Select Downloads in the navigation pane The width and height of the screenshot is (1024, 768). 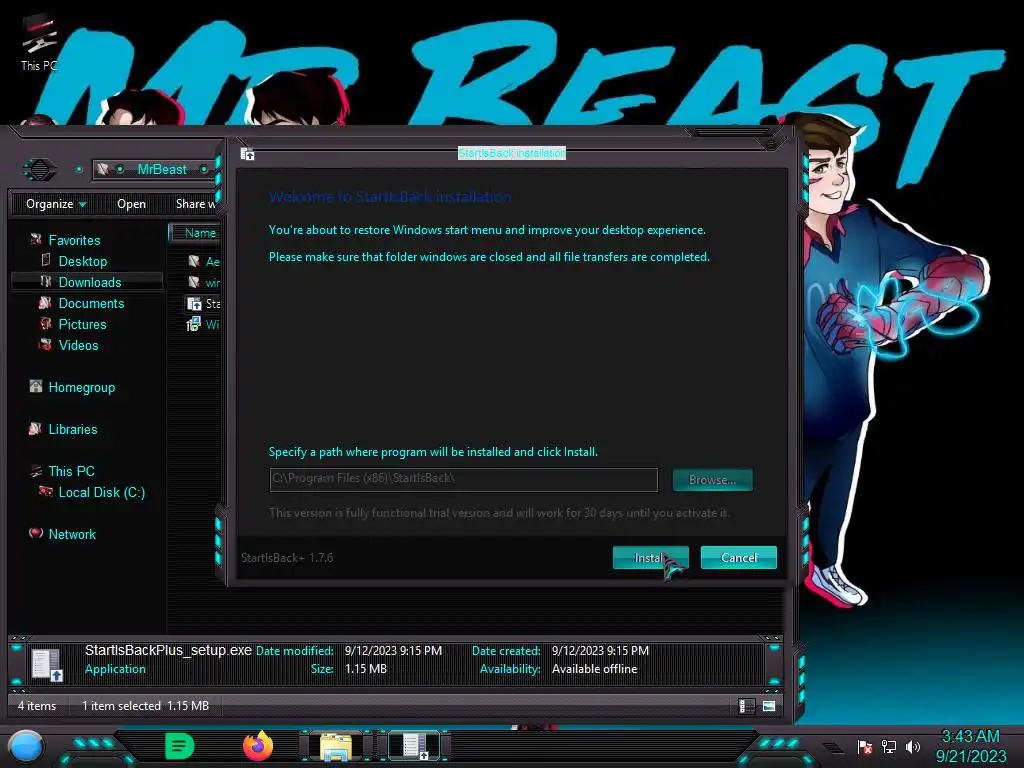pos(90,282)
